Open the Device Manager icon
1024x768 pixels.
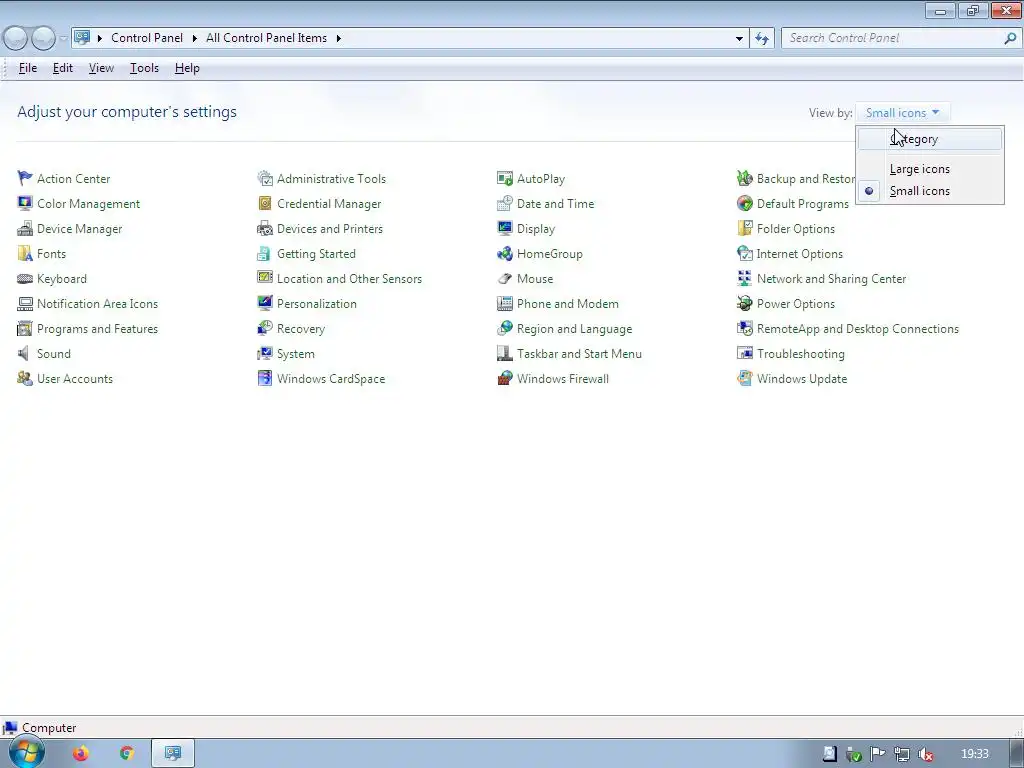click(25, 229)
